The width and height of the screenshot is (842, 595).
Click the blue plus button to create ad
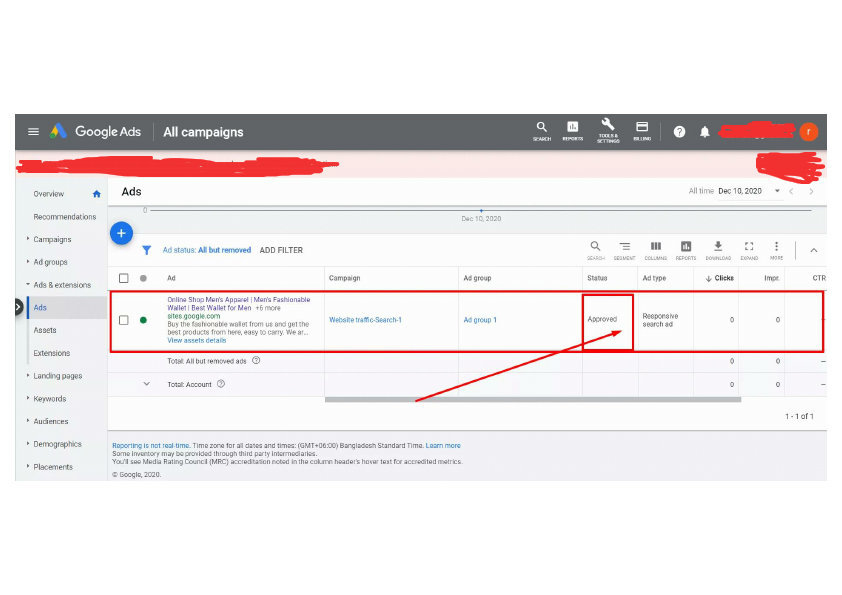click(121, 233)
